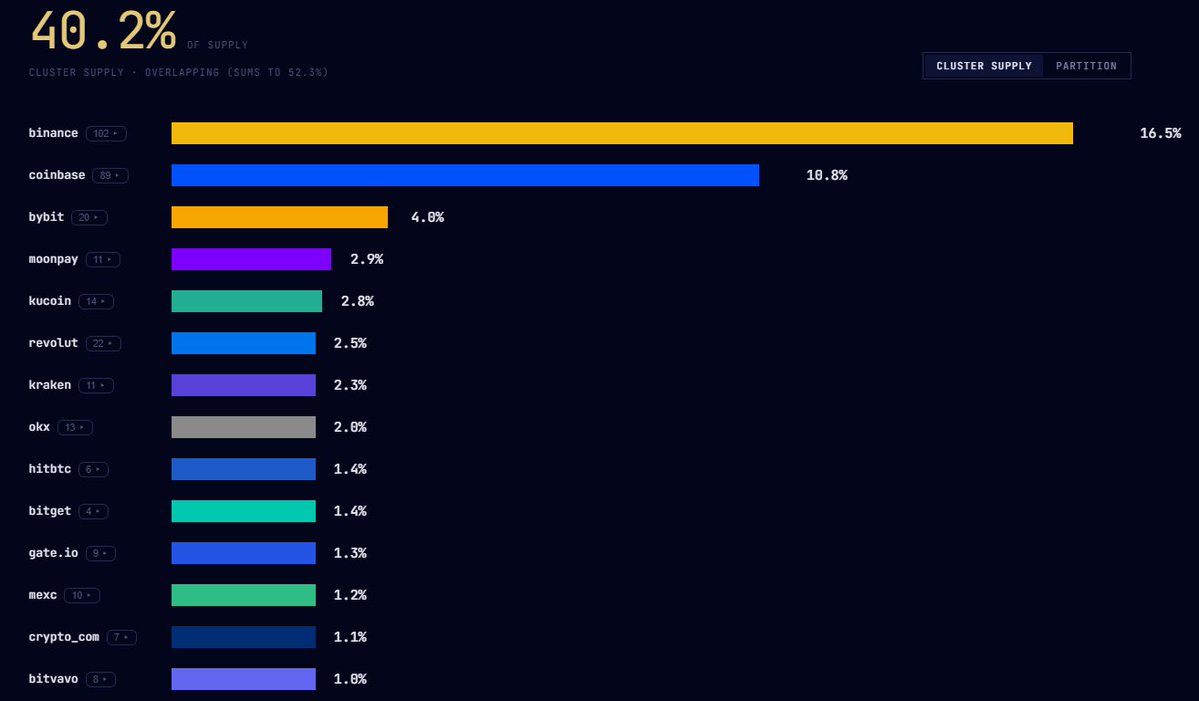Click the lavender bitvavo bar
The image size is (1199, 701).
click(x=243, y=680)
